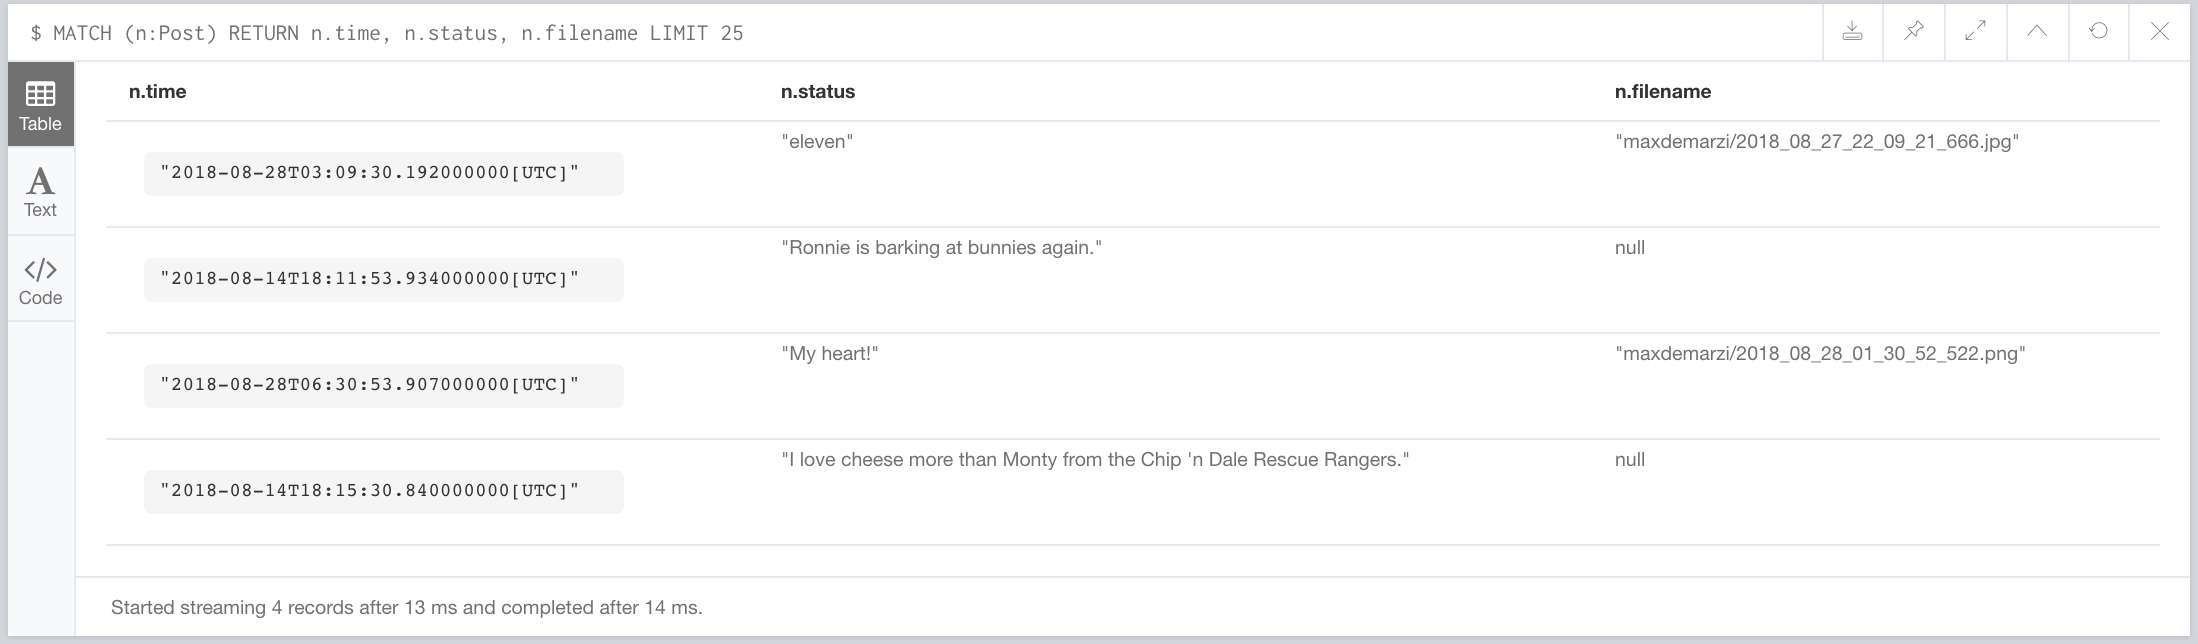Select the 2018-08-28T03:09:30 timestamp value

[370, 173]
